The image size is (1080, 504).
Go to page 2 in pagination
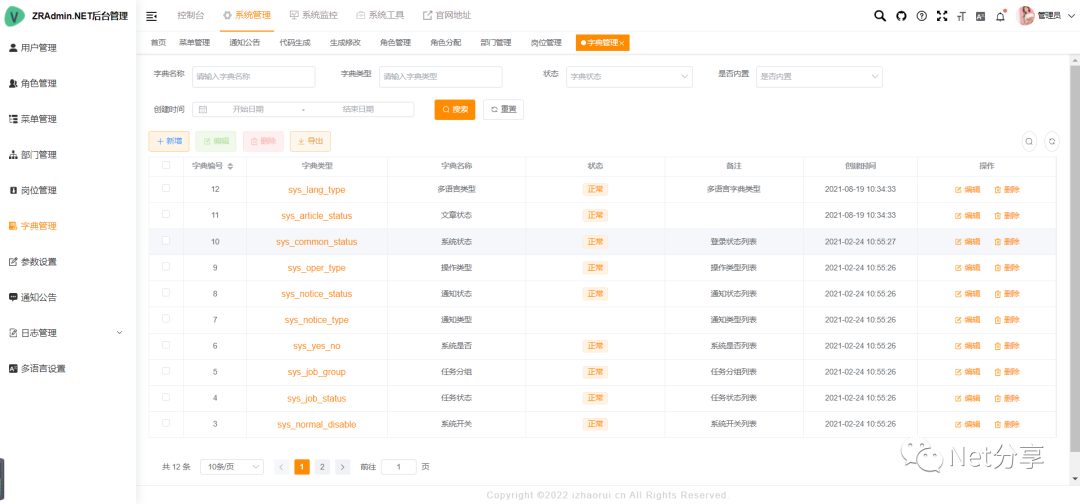(x=322, y=467)
